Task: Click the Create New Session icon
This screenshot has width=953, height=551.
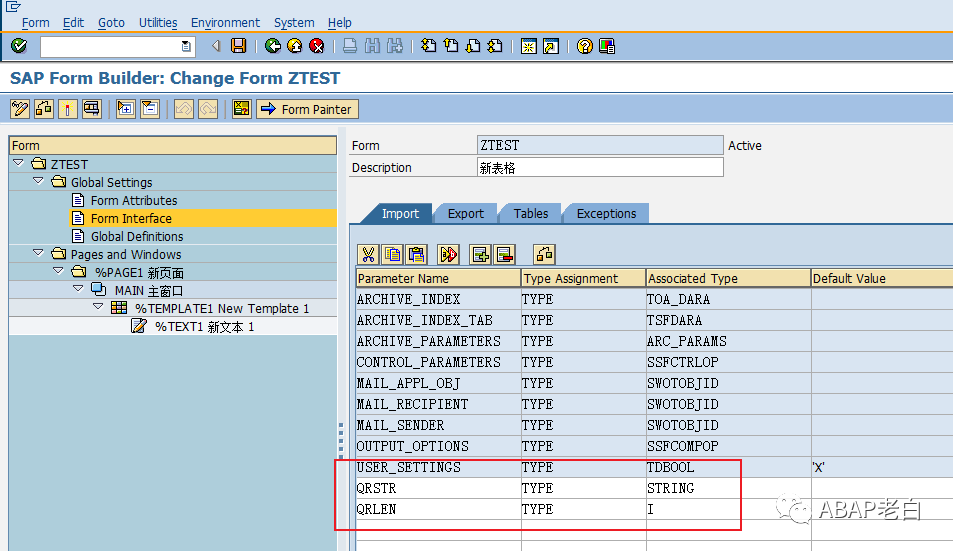Action: (529, 46)
